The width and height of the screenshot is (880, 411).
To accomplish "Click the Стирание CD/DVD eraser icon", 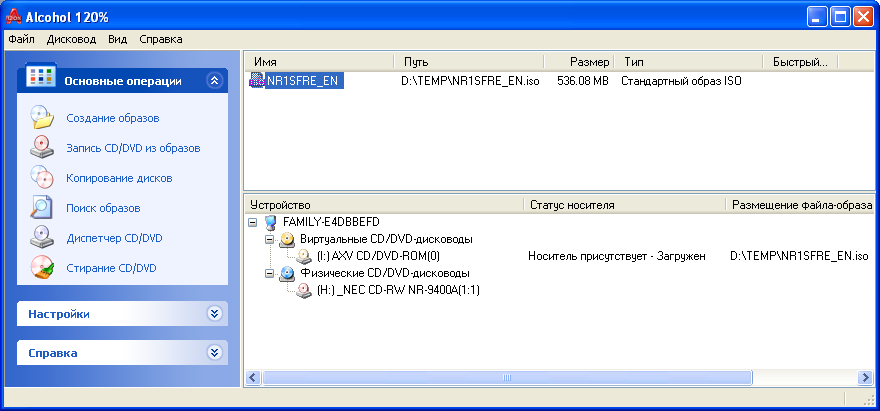I will [x=42, y=268].
